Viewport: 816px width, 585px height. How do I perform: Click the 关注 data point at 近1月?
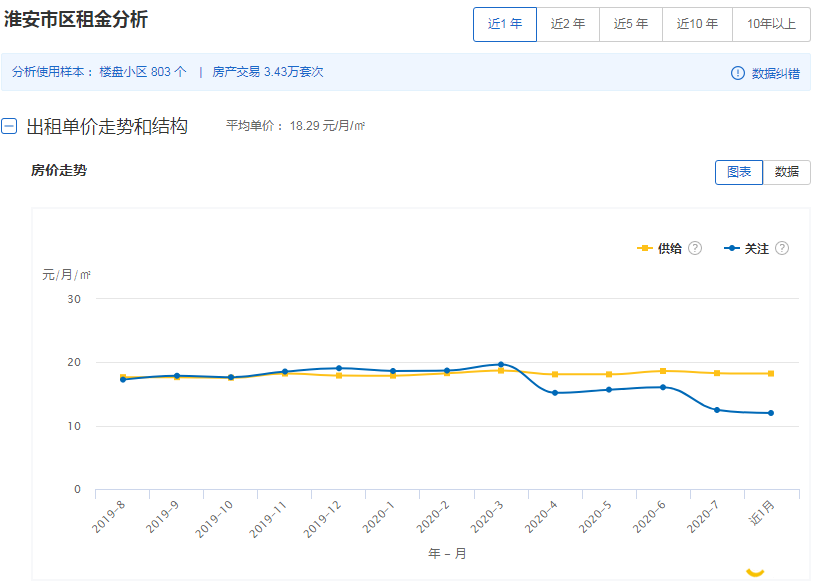771,413
